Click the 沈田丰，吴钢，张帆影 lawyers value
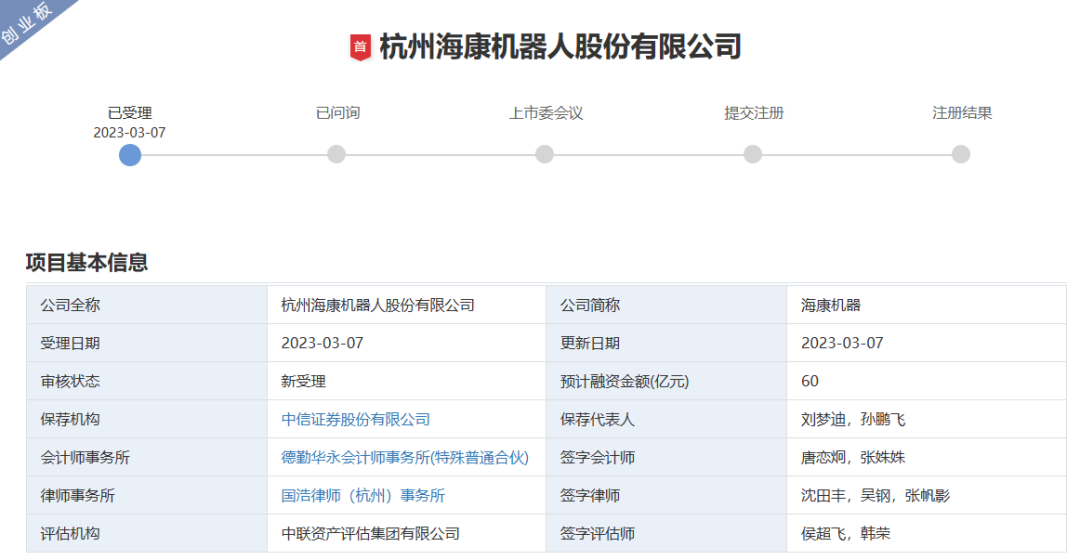1080x560 pixels. 875,495
